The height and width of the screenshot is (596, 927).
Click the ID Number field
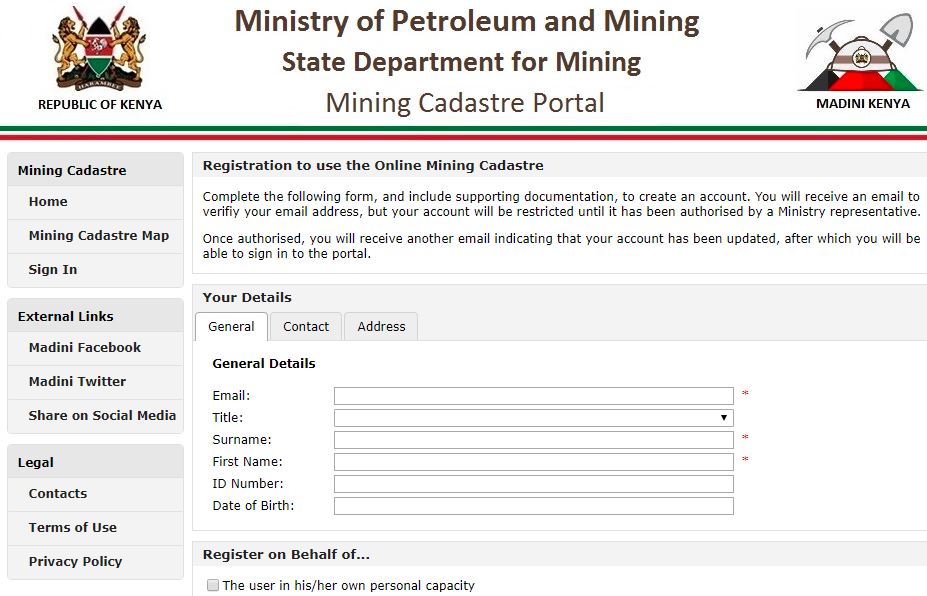coord(533,484)
